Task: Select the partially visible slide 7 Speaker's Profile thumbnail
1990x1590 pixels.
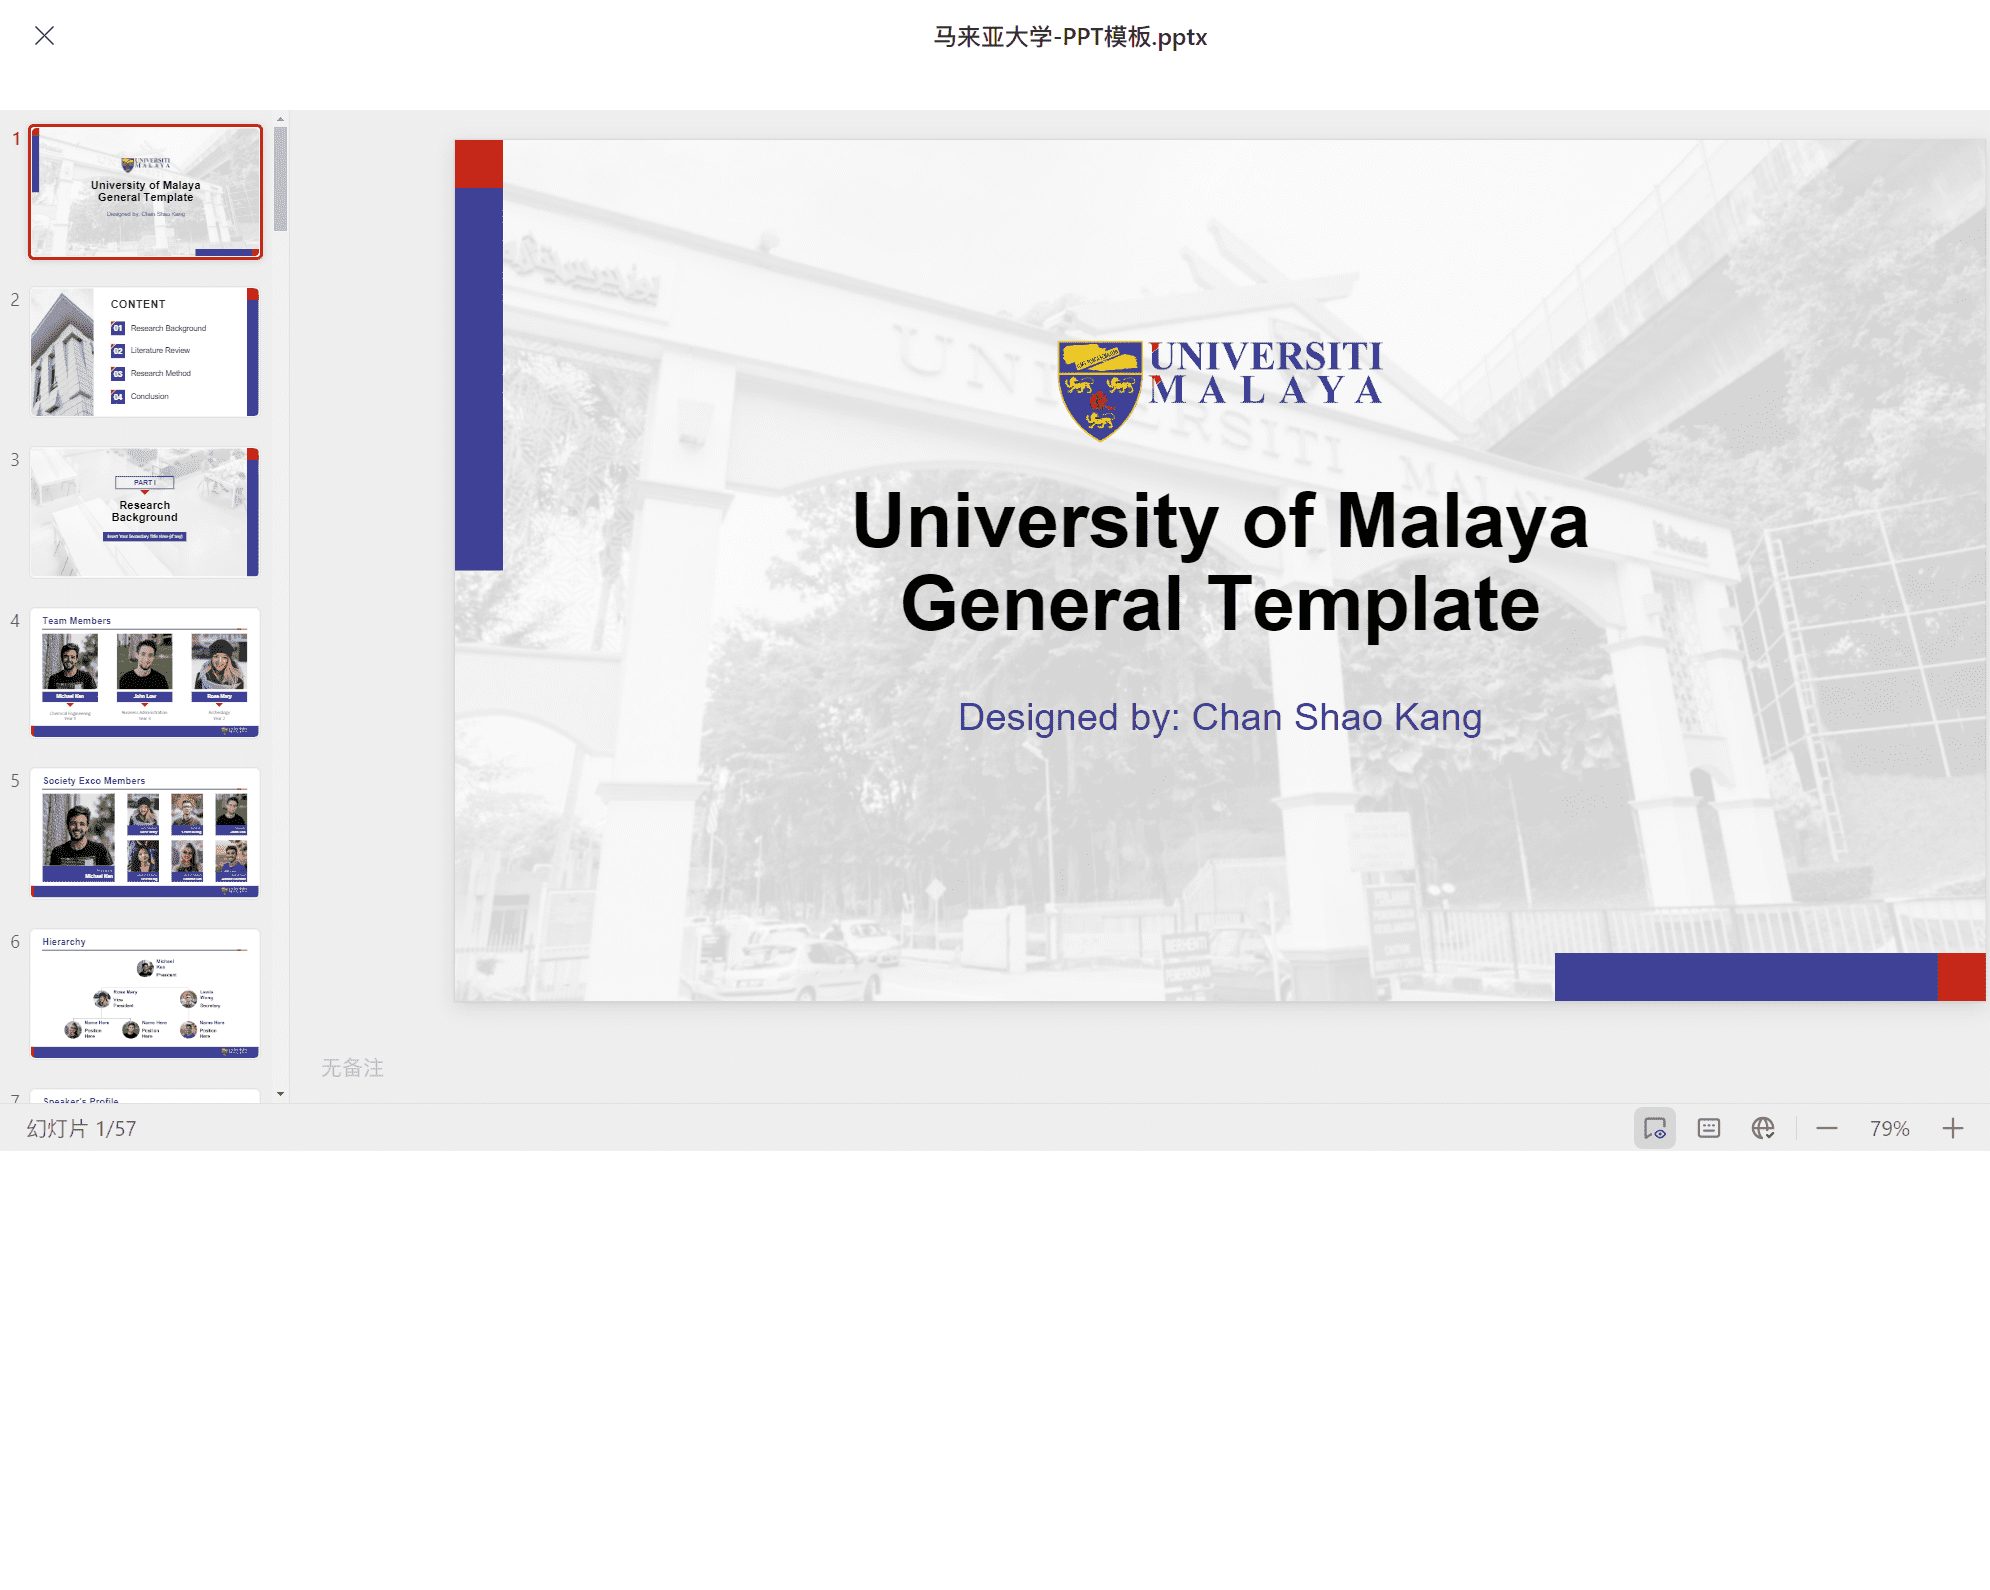Action: tap(145, 1096)
